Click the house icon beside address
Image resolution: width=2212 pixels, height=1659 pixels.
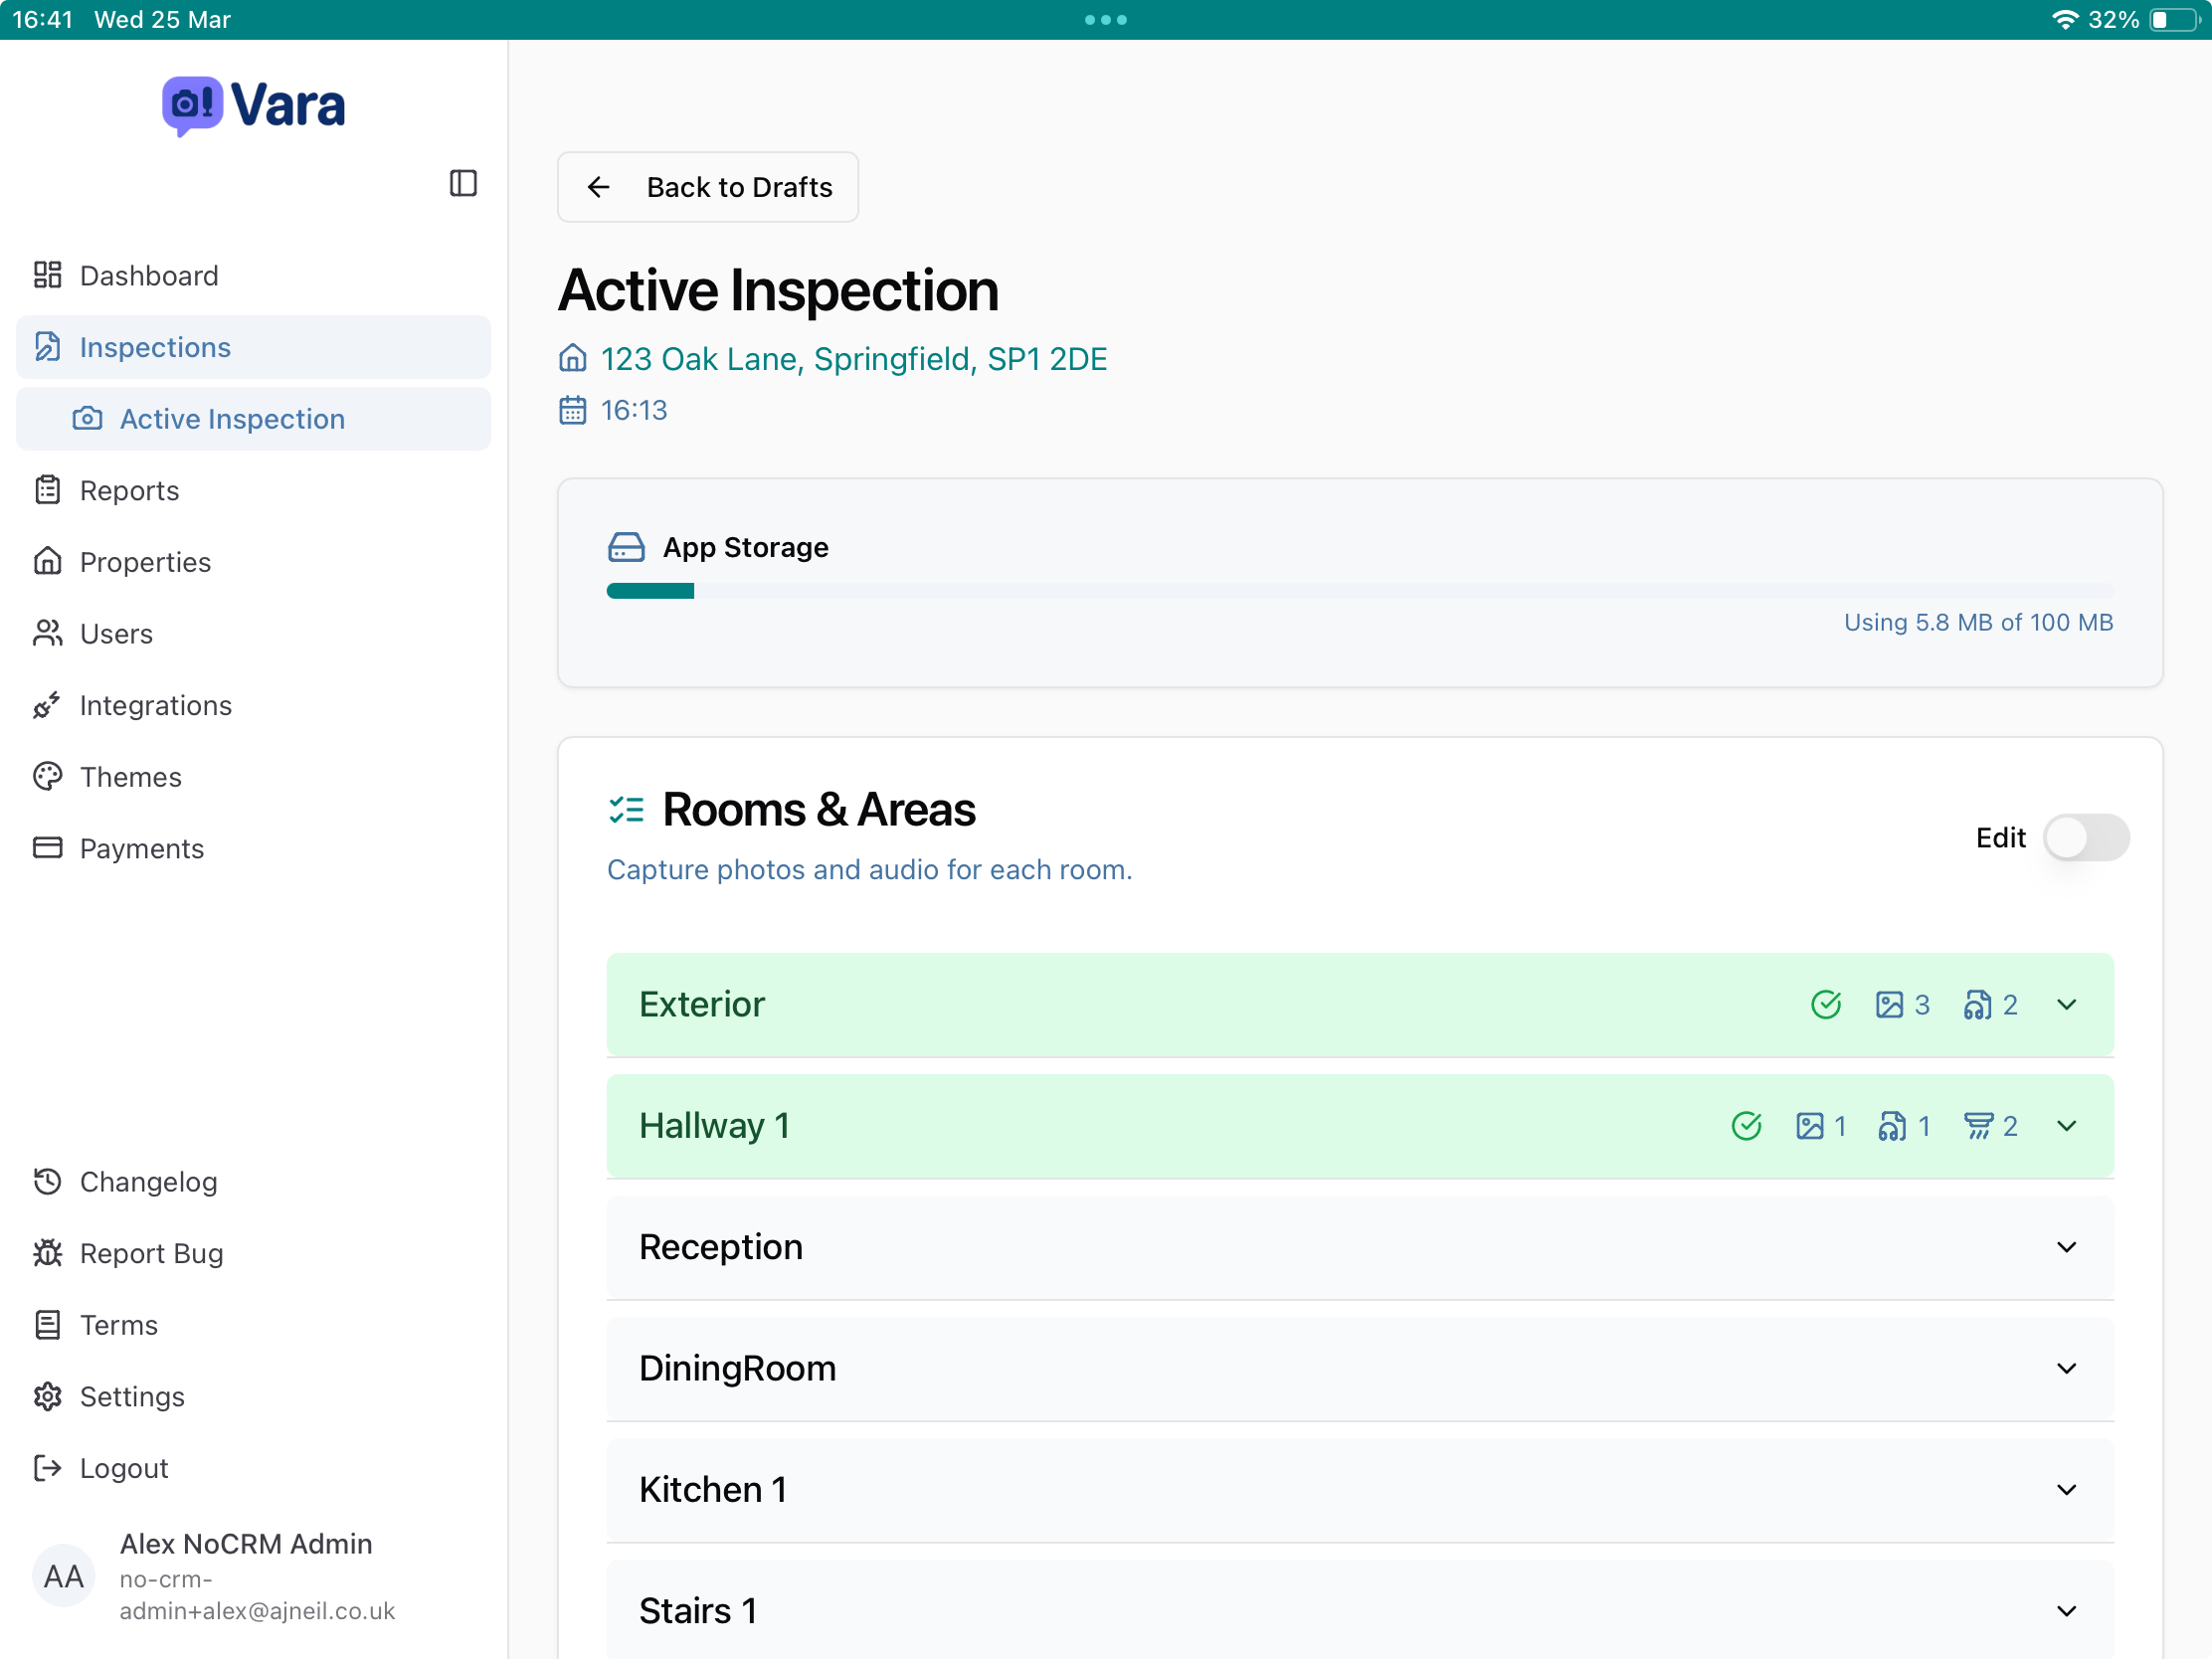pyautogui.click(x=572, y=358)
